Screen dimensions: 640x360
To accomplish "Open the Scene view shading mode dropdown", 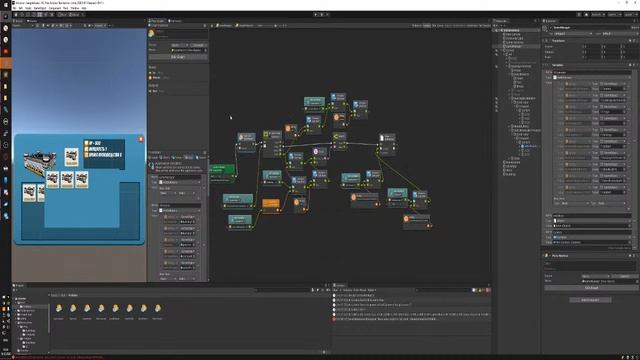I will [x=22, y=25].
